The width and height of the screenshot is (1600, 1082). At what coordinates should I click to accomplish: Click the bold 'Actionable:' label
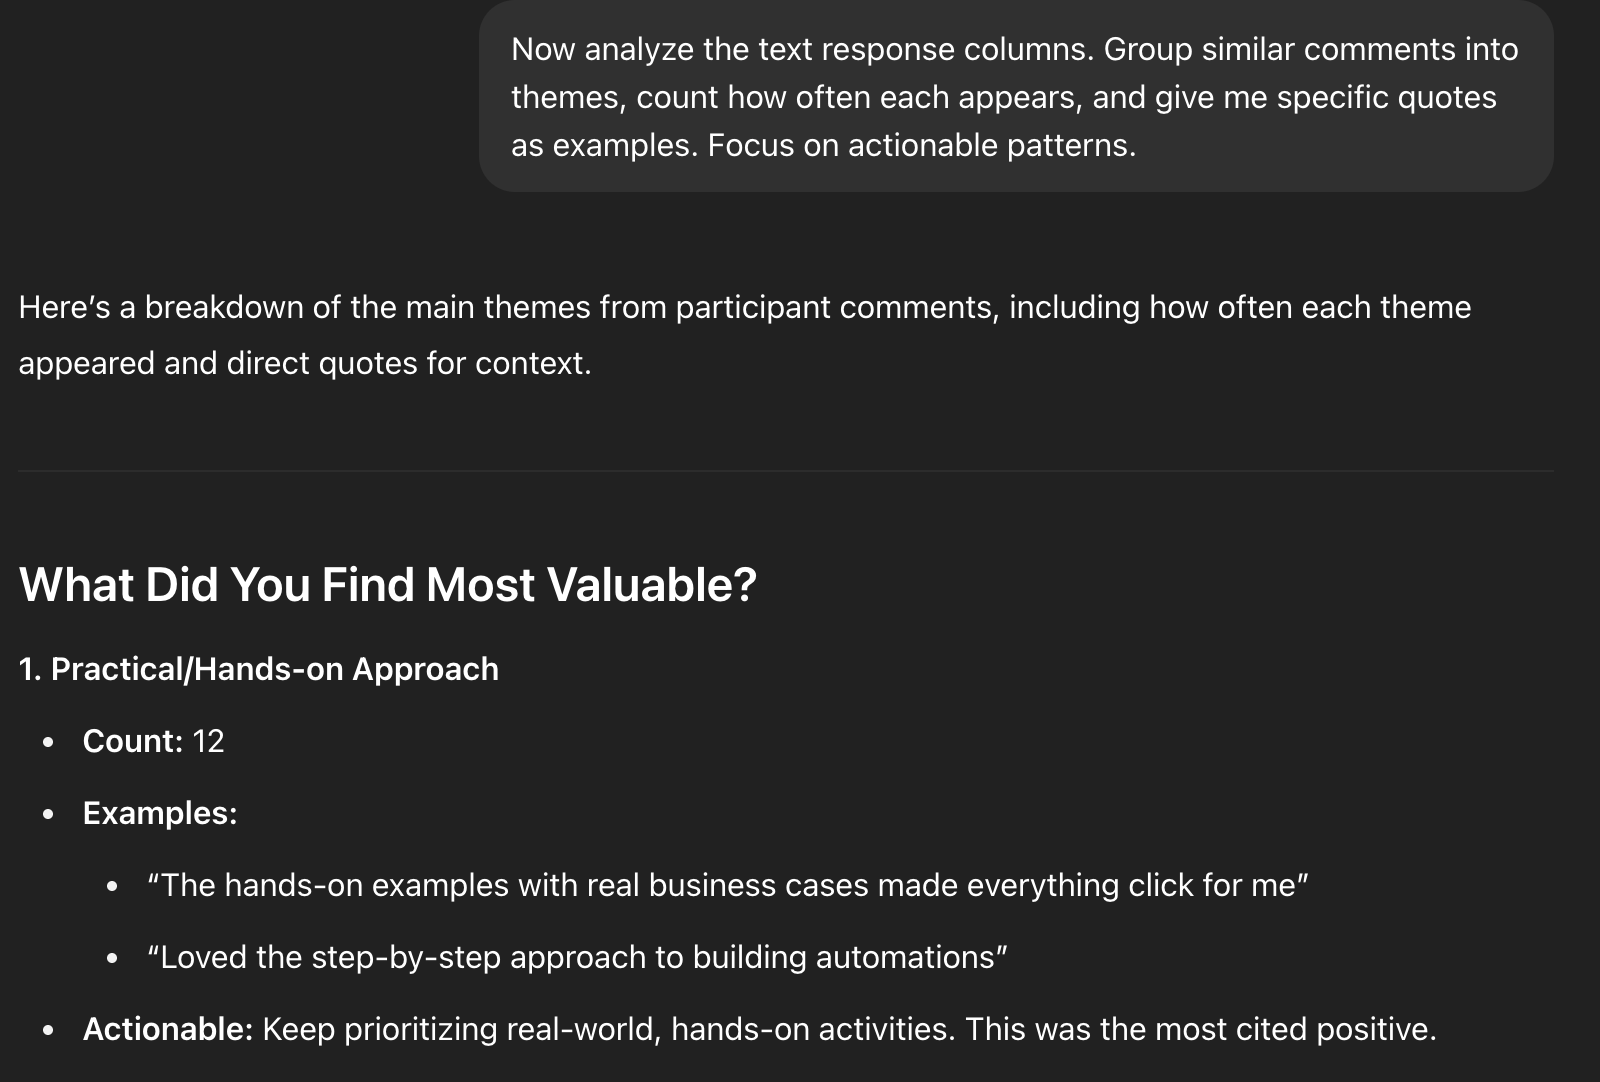pyautogui.click(x=168, y=1029)
